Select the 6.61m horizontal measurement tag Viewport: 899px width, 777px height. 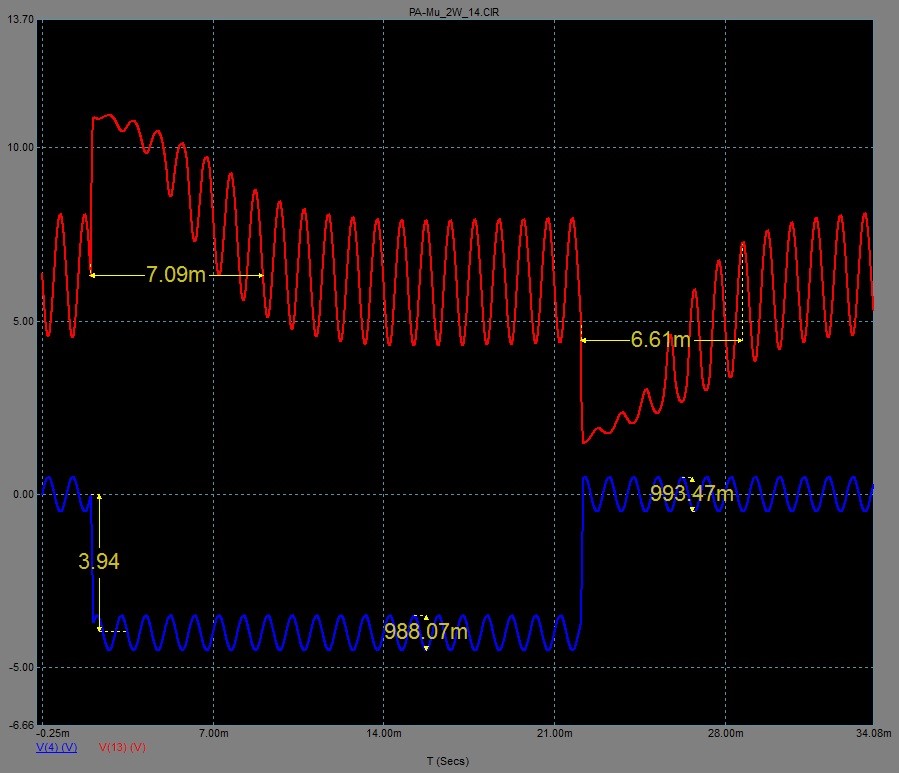[660, 340]
